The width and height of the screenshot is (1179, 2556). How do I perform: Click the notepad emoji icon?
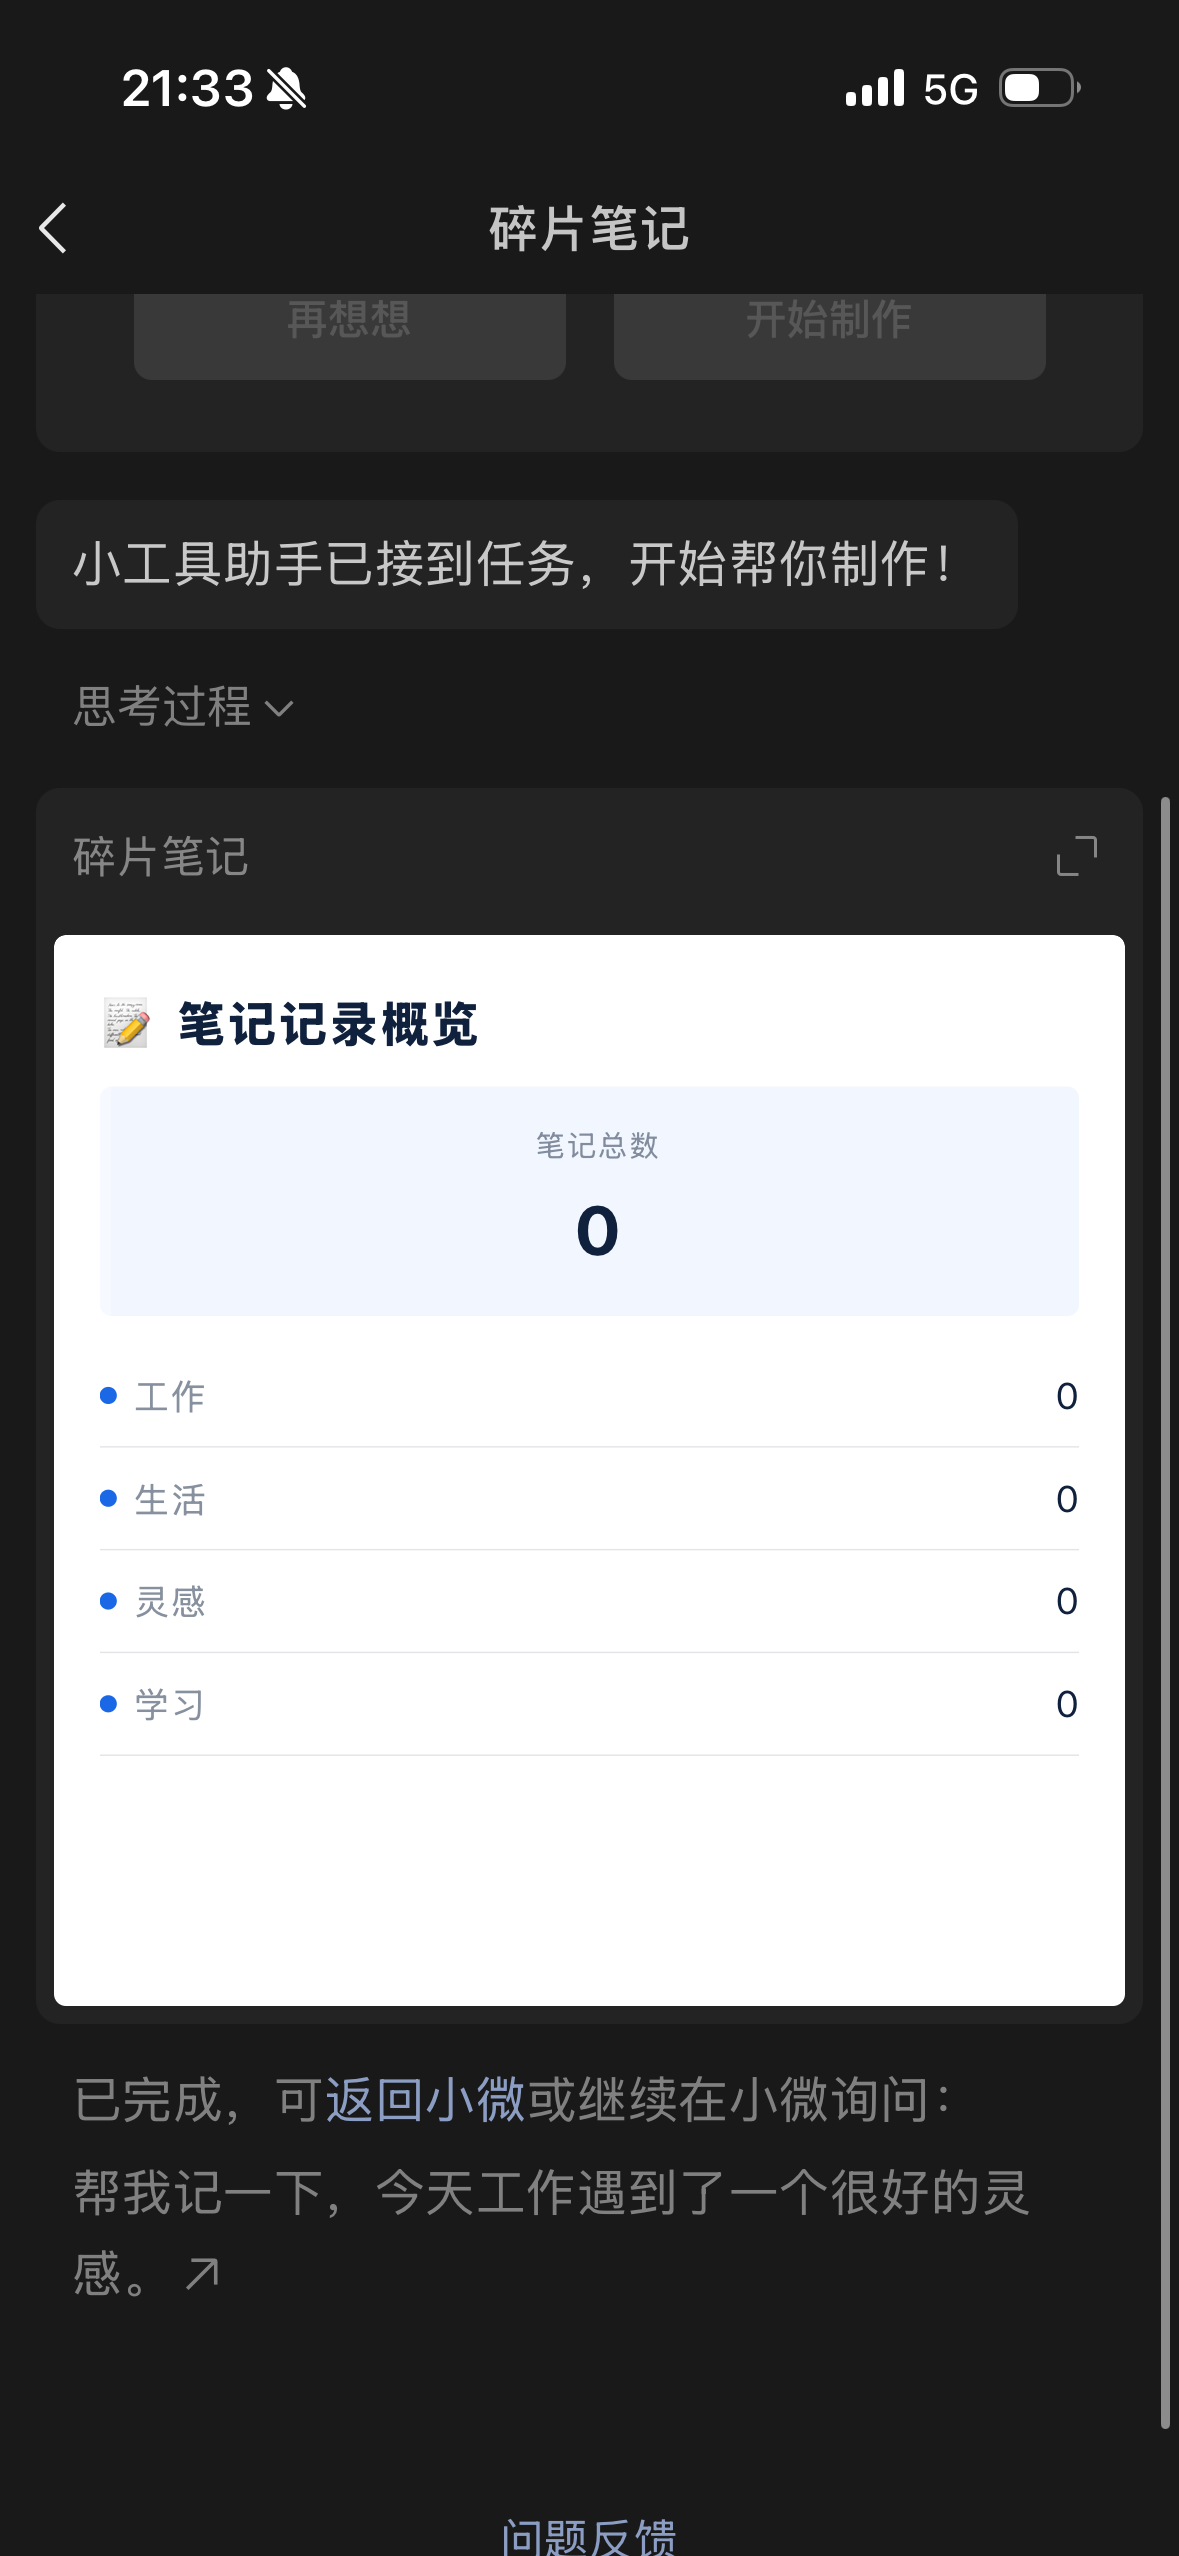pos(126,1023)
